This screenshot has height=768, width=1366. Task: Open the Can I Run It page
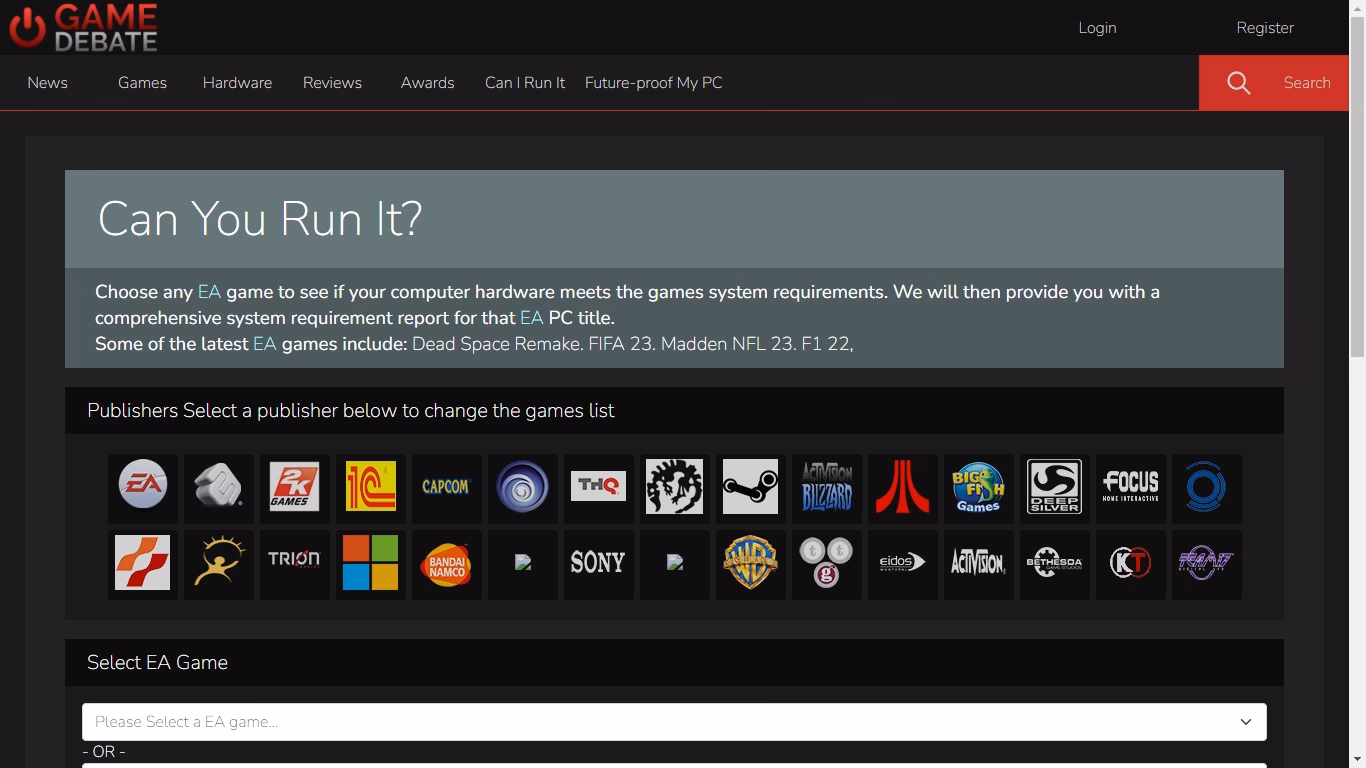click(525, 83)
